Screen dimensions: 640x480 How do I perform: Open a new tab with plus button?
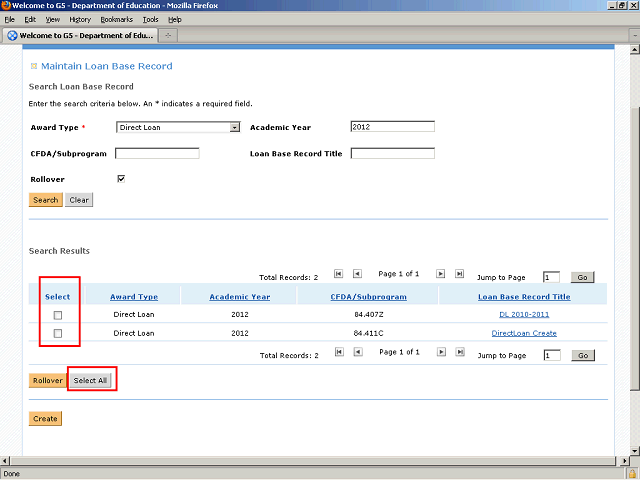(x=168, y=36)
